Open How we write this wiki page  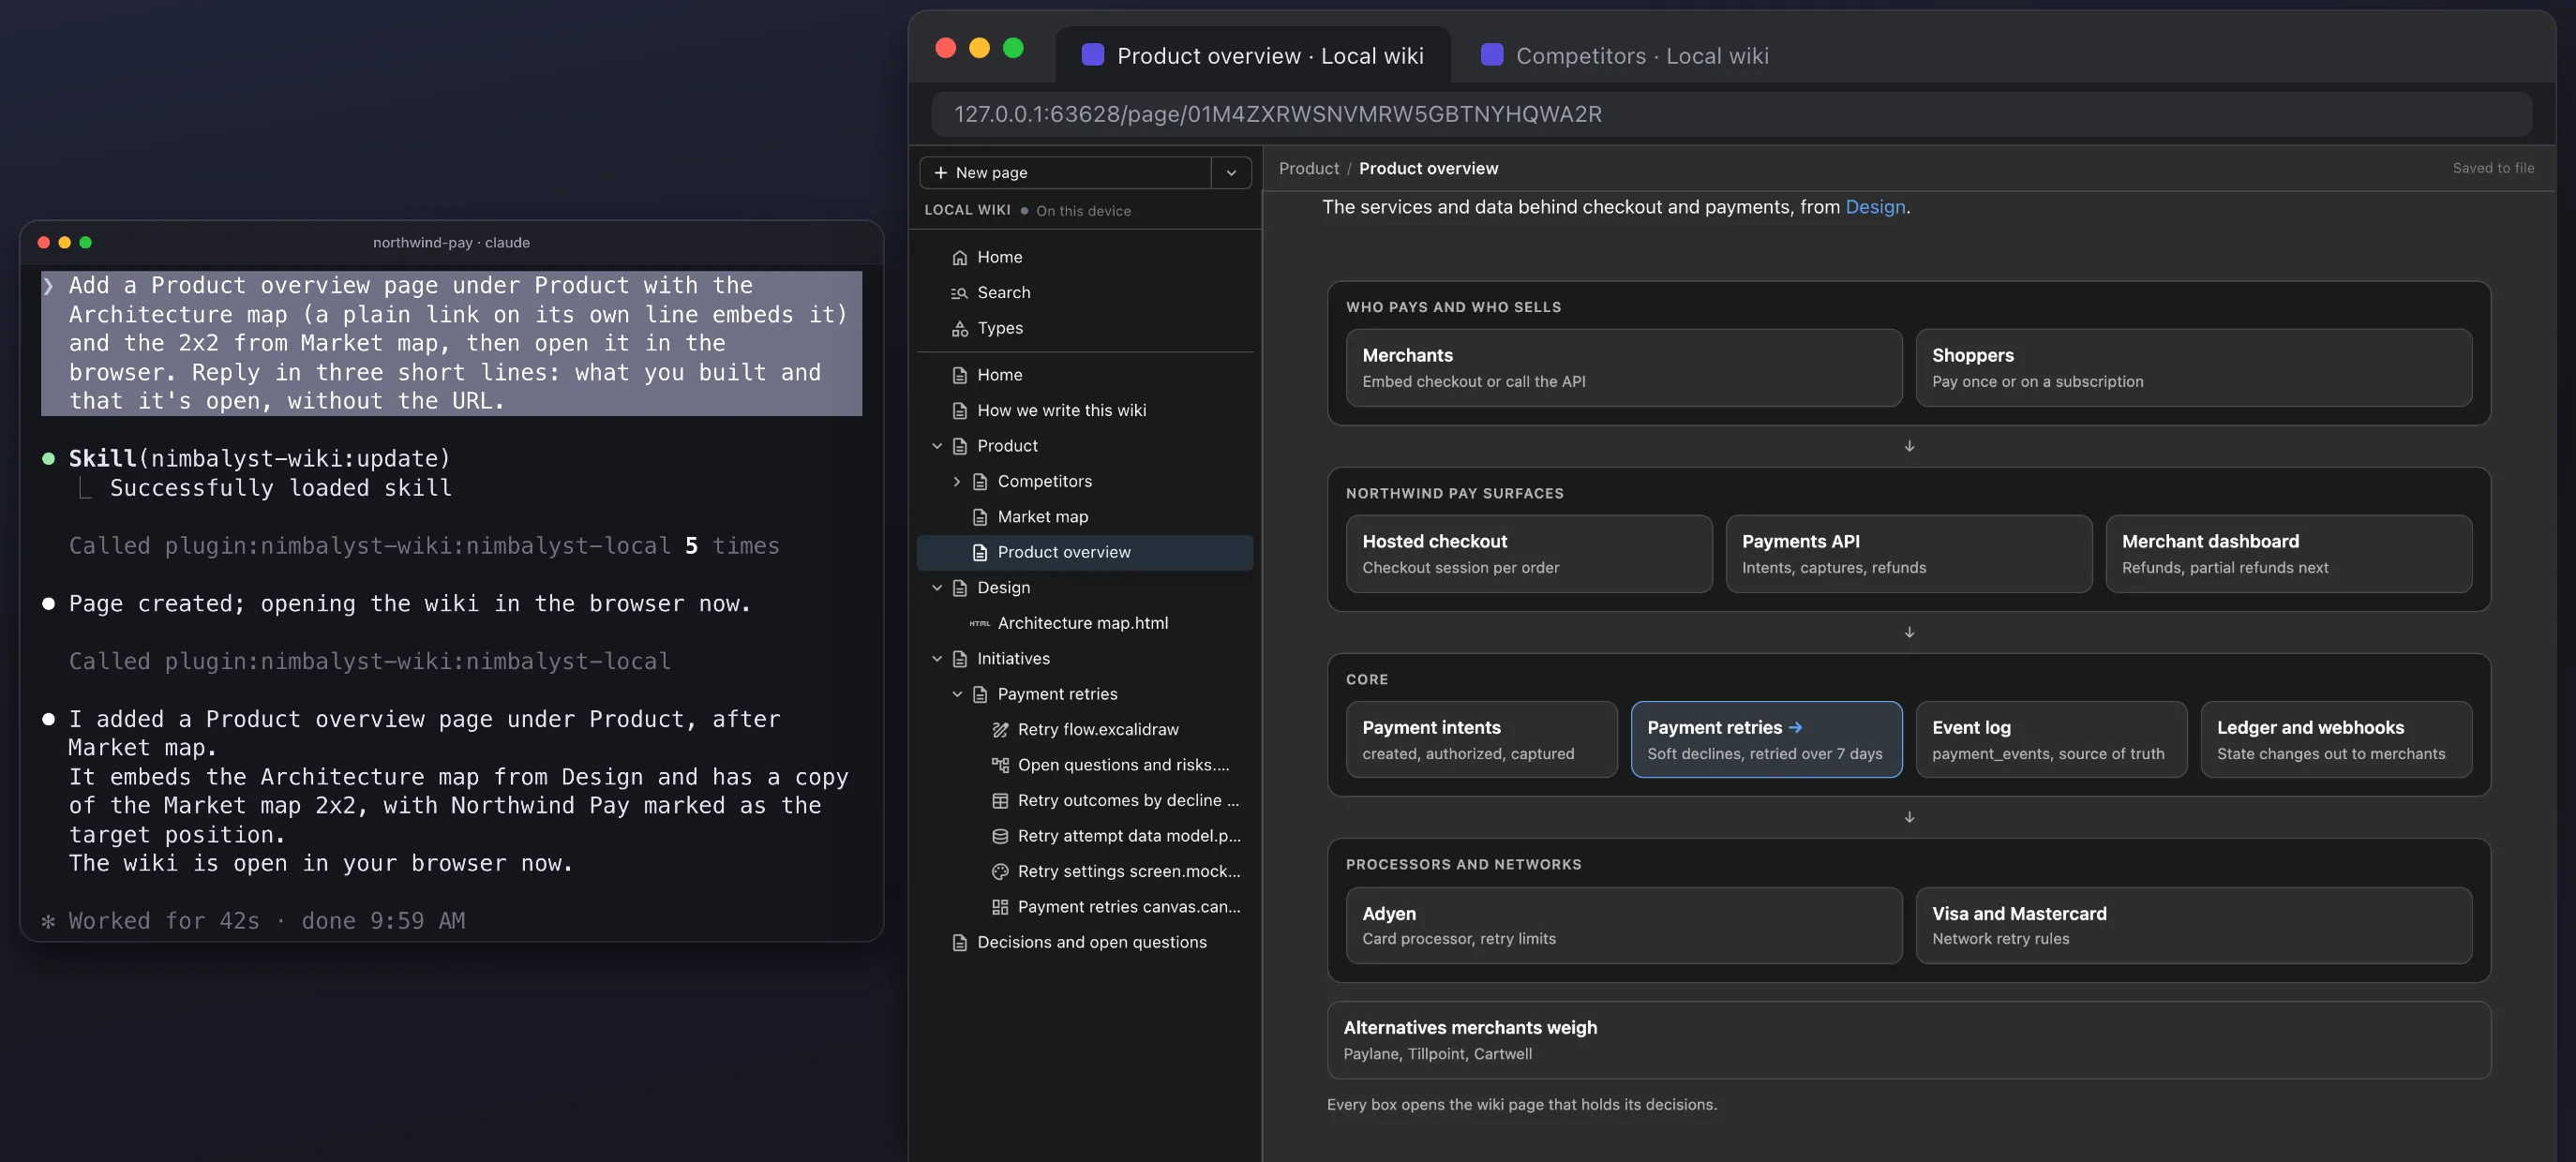click(x=1084, y=410)
